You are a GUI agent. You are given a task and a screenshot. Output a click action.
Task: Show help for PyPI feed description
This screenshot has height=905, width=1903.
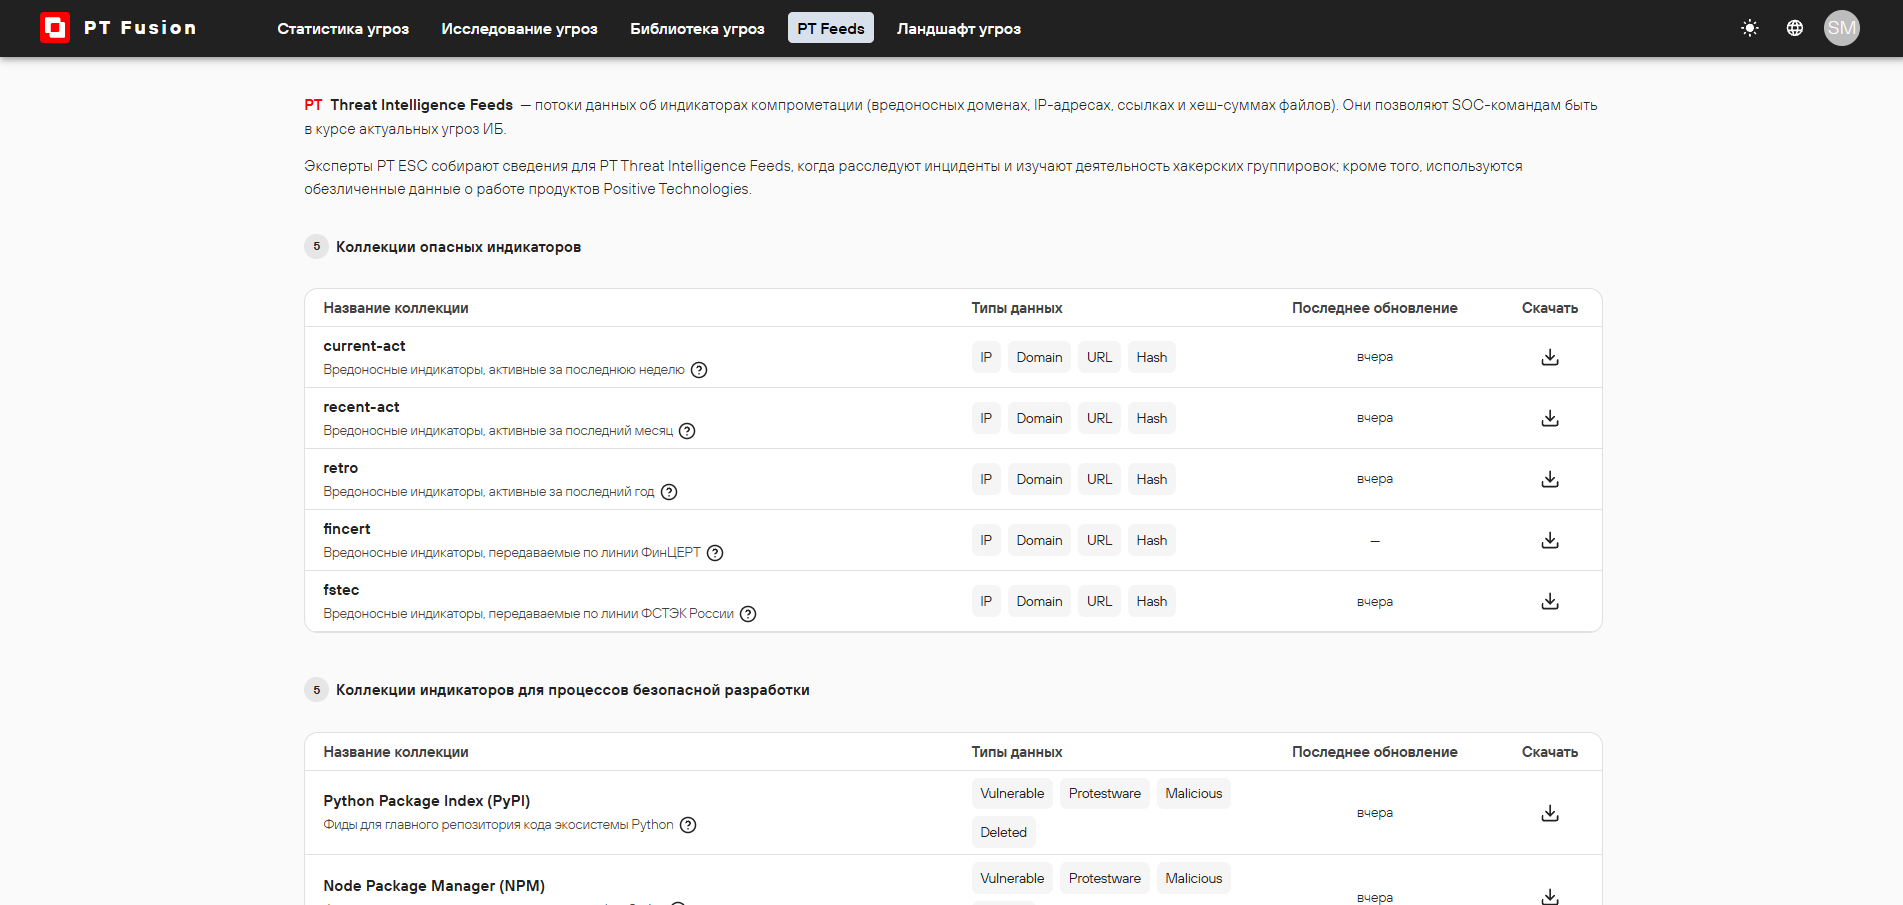tap(688, 825)
